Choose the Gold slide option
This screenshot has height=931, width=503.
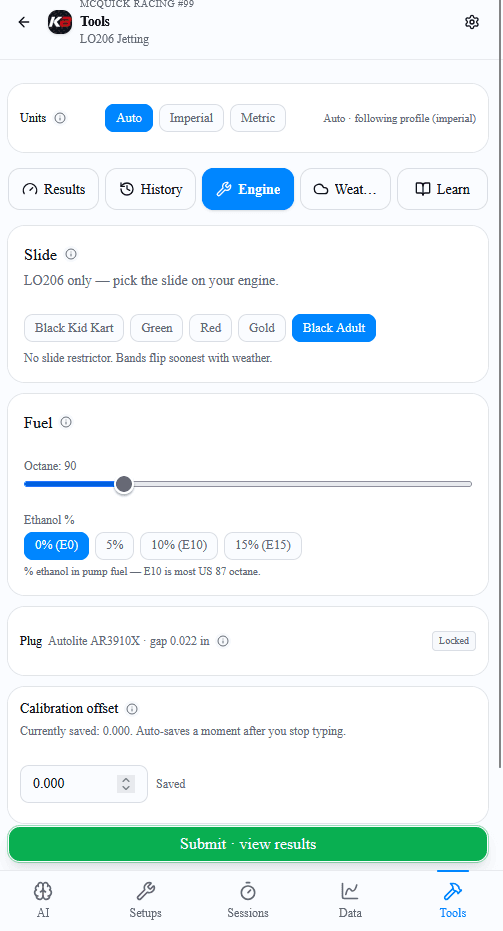tap(262, 328)
